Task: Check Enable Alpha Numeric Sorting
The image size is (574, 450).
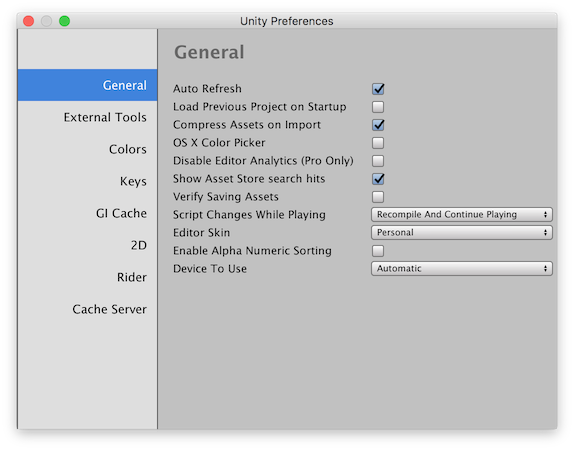Action: (x=378, y=251)
